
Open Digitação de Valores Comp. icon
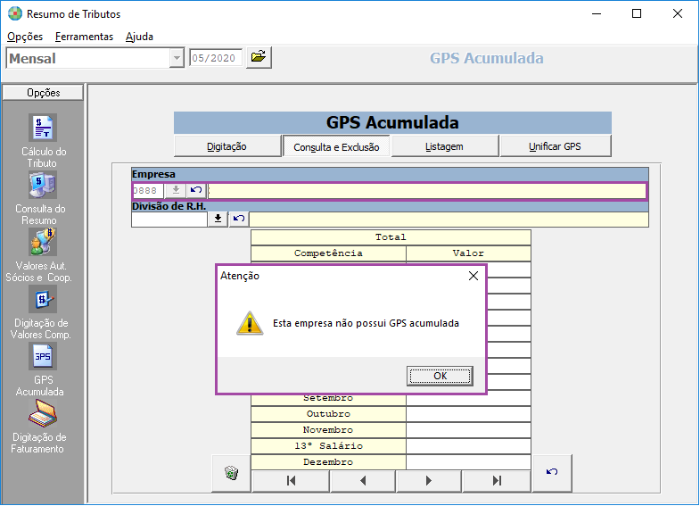point(43,299)
